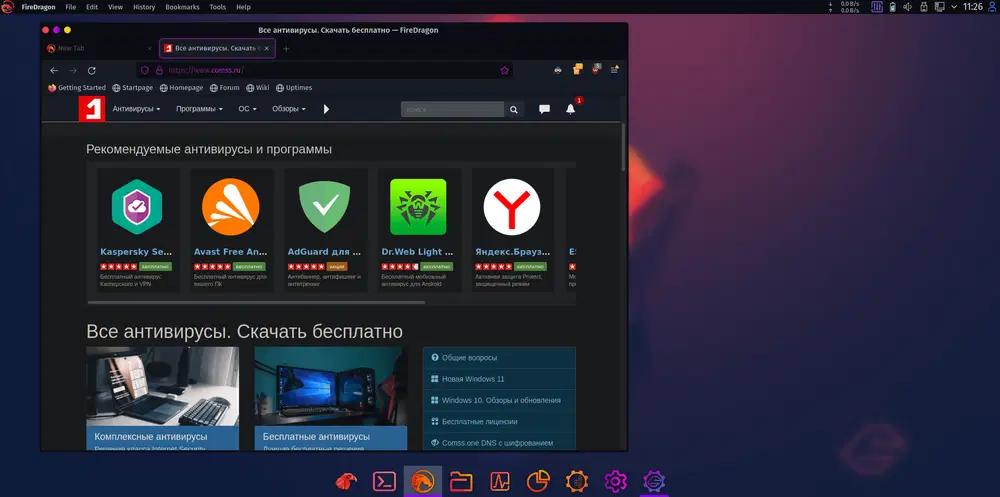Click the play arrow in site navigation

[x=326, y=109]
